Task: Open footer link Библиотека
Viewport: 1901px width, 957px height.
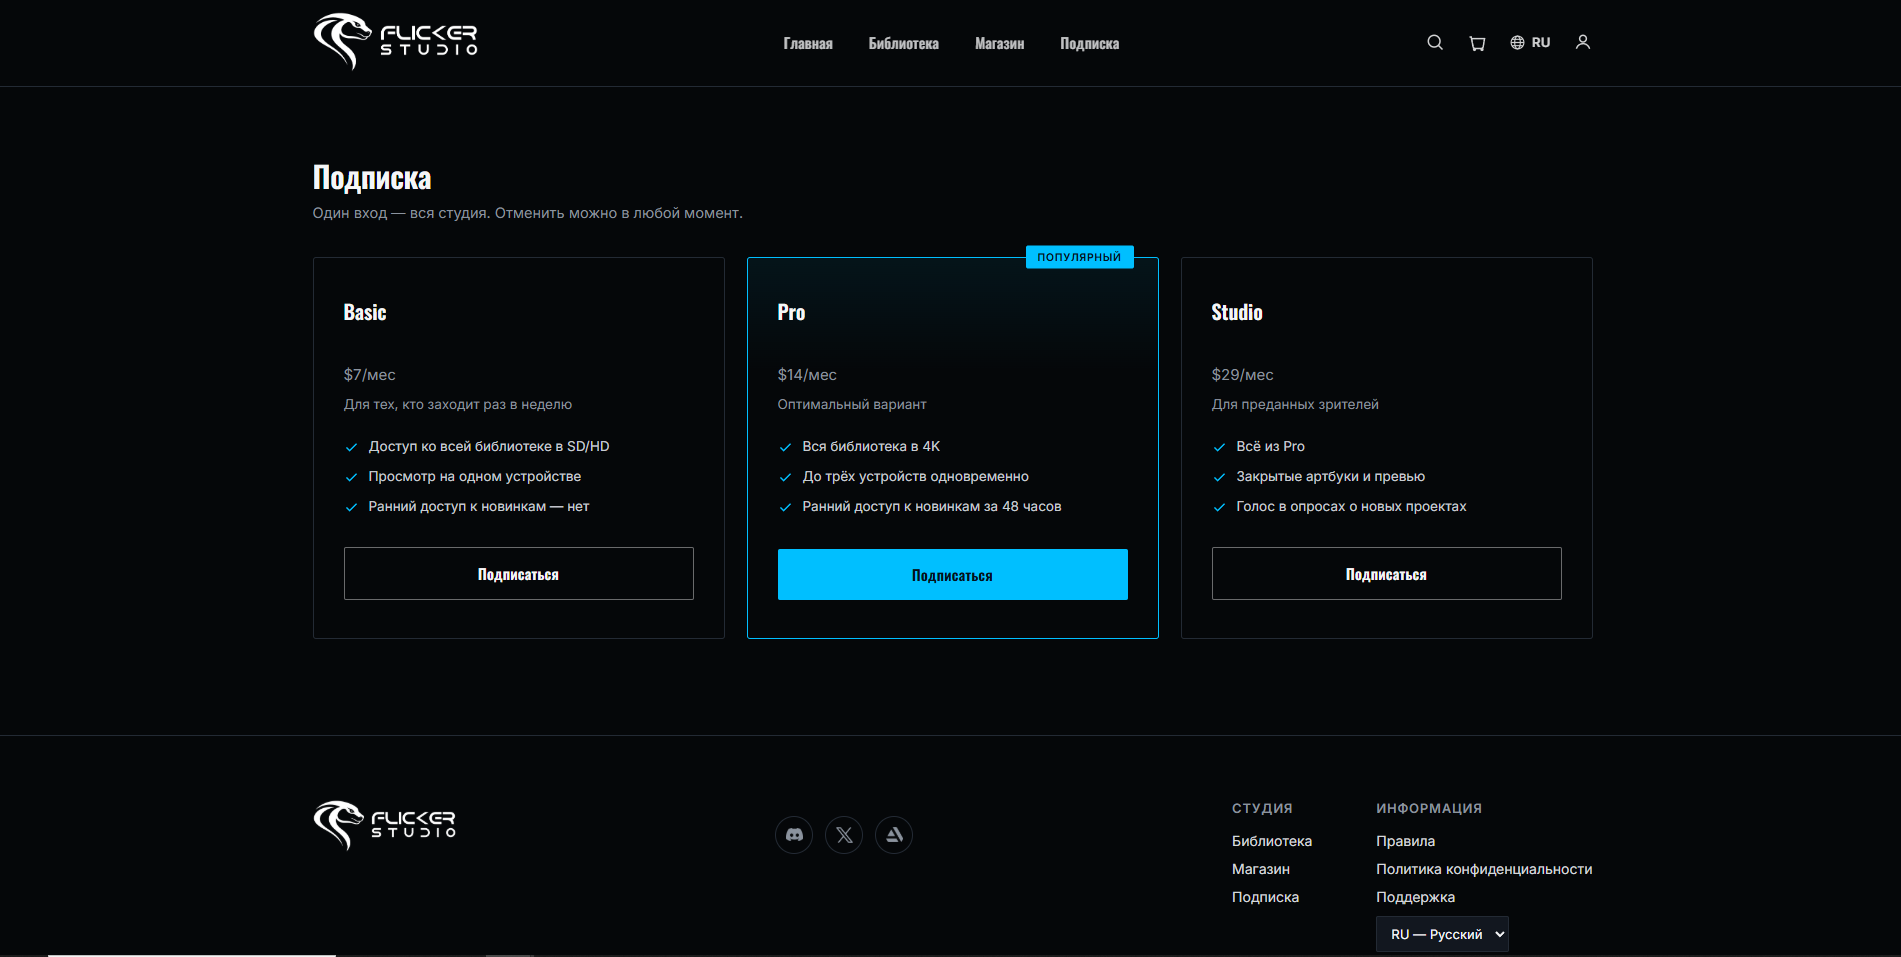Action: pos(1272,841)
